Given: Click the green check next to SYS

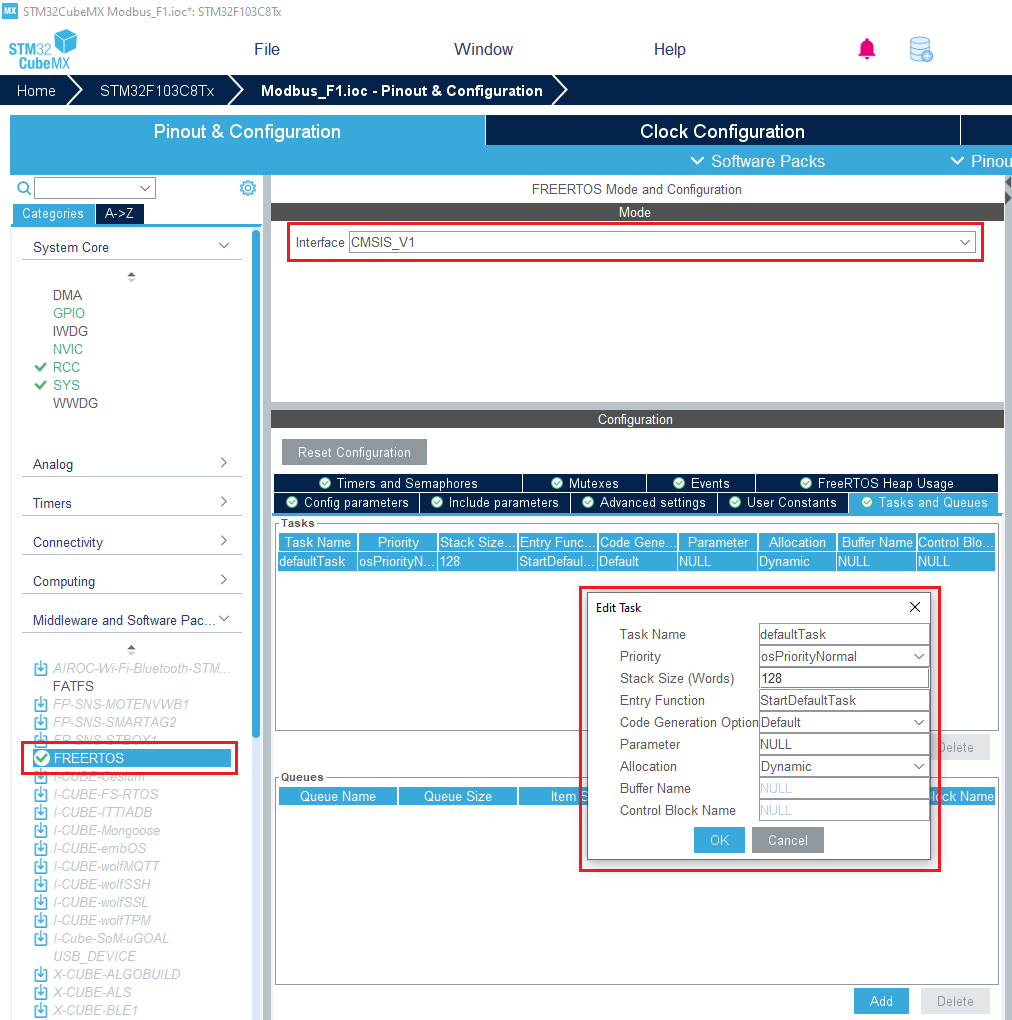Looking at the screenshot, I should point(40,385).
